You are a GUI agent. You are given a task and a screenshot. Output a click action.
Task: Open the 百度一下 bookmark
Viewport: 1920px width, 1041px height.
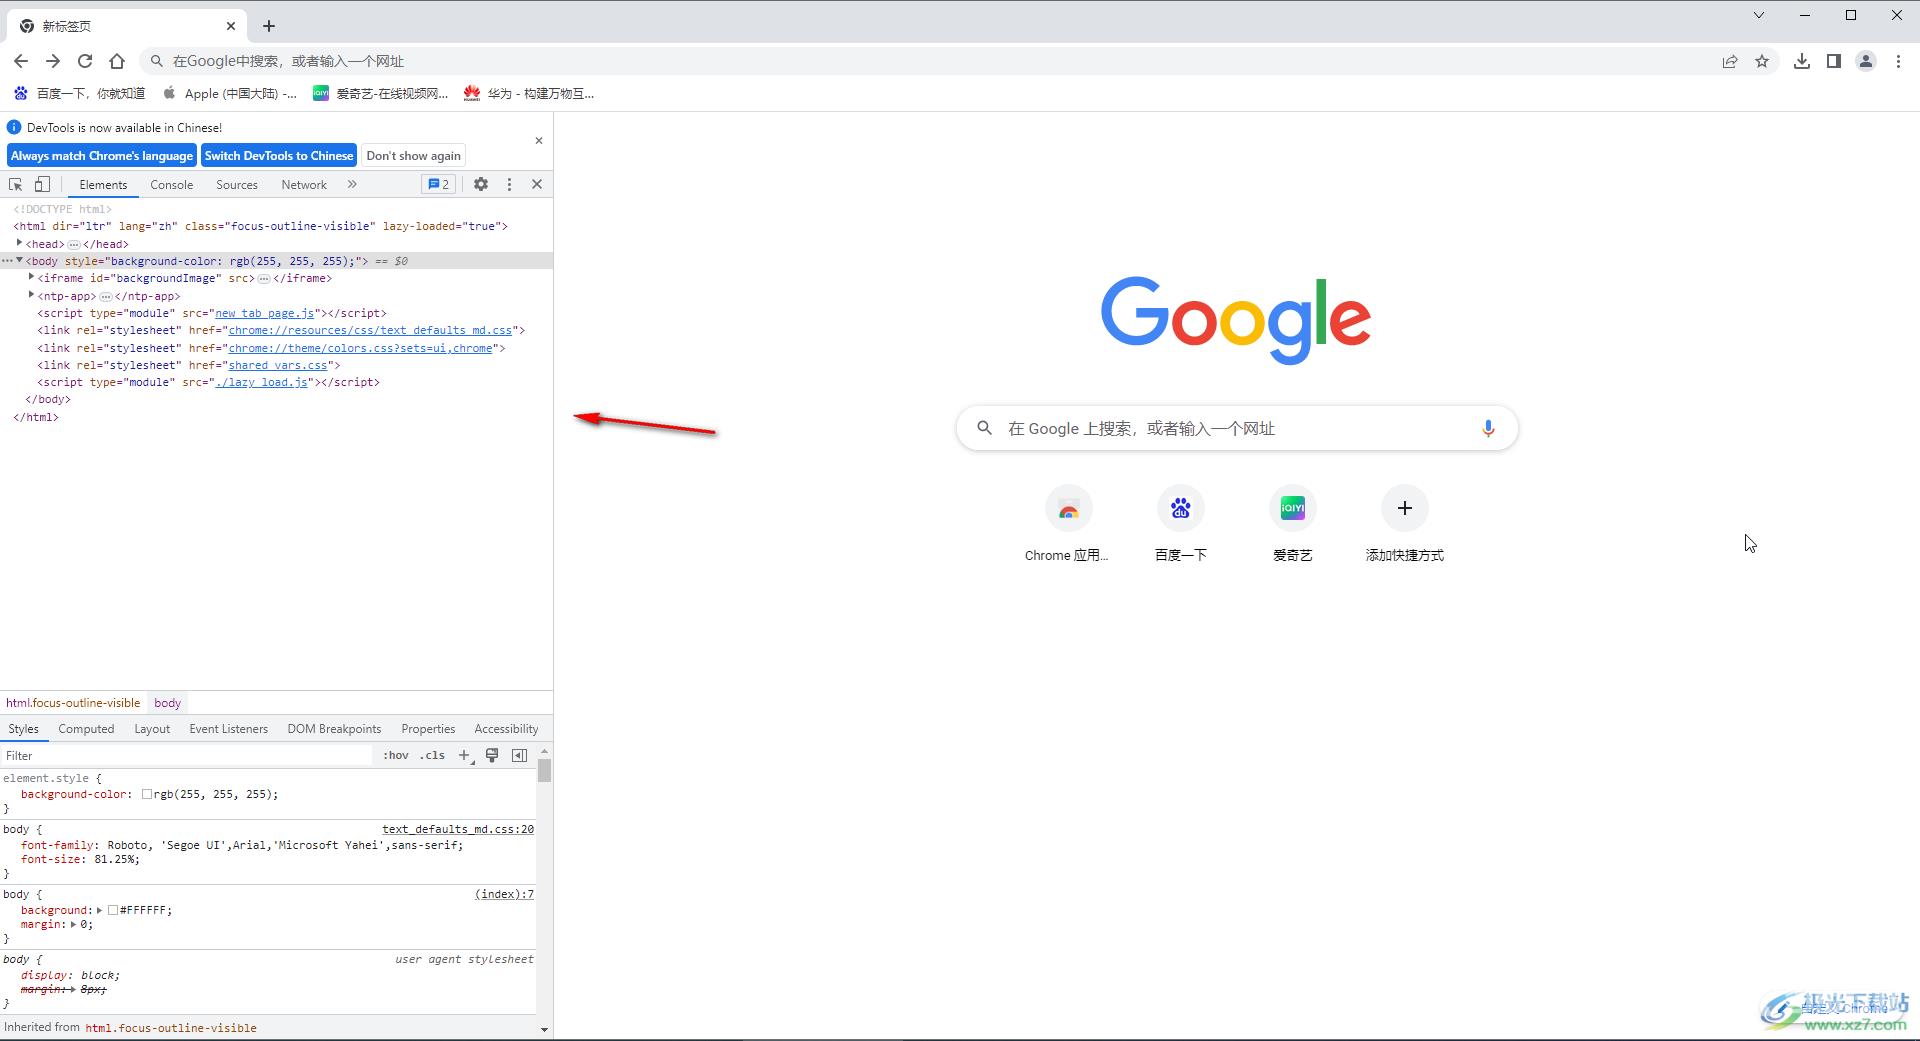(x=80, y=93)
